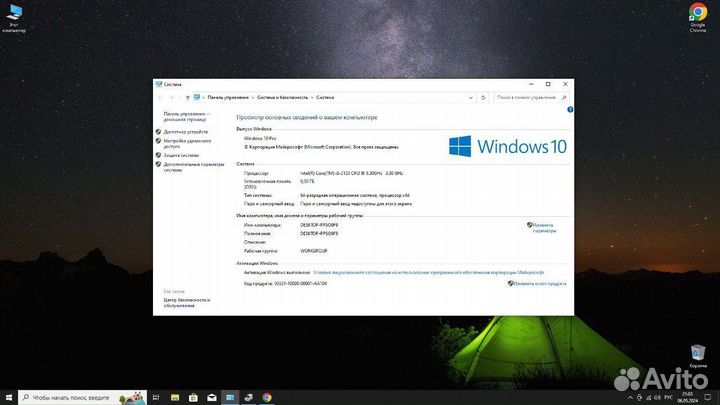The image size is (720, 405).
Task: Select the processor Intel Core i3-2120 text
Action: pyautogui.click(x=351, y=173)
